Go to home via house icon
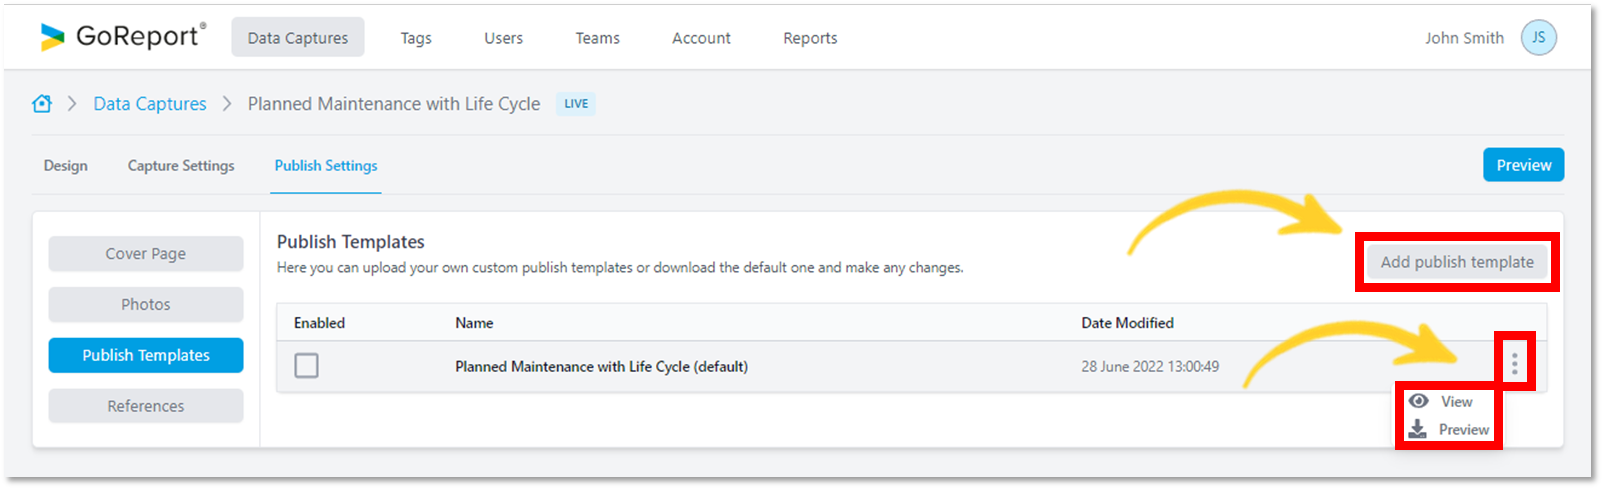 pyautogui.click(x=42, y=104)
